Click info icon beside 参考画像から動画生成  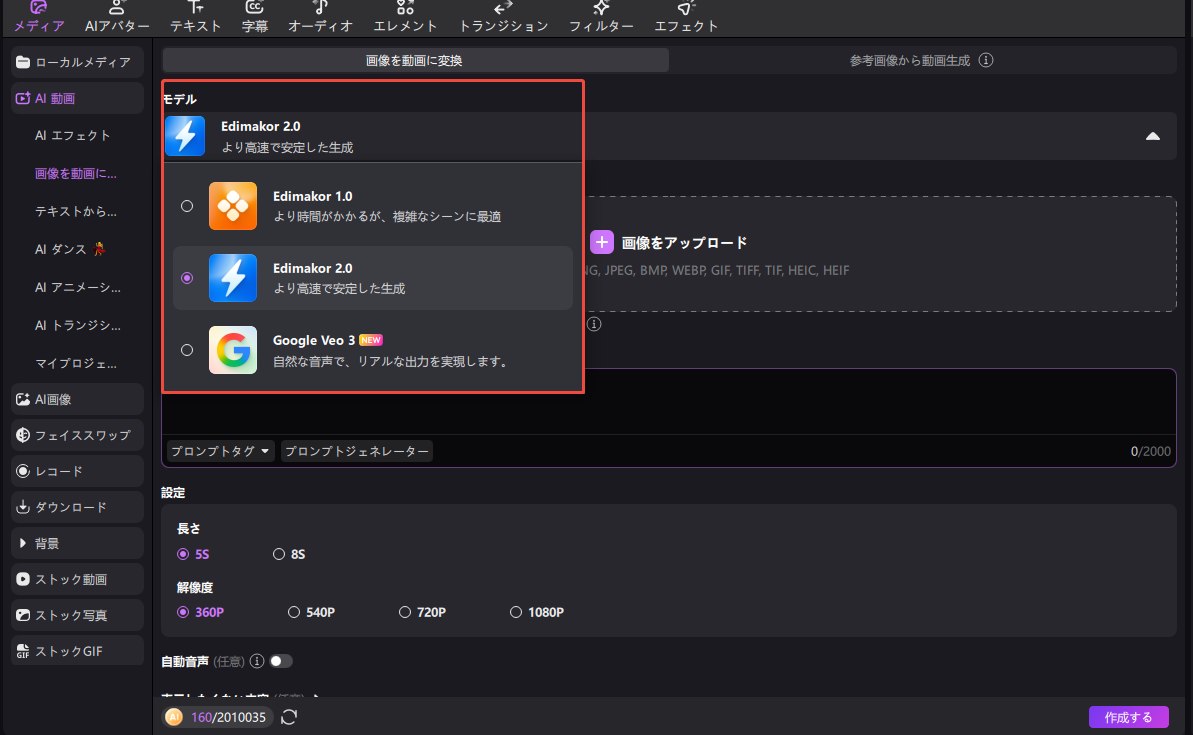coord(986,60)
